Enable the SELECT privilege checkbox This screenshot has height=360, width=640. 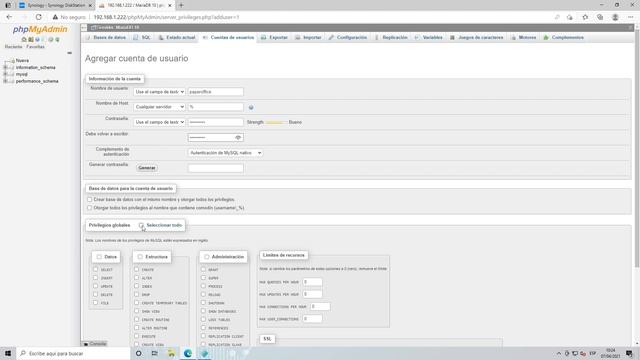(x=96, y=269)
